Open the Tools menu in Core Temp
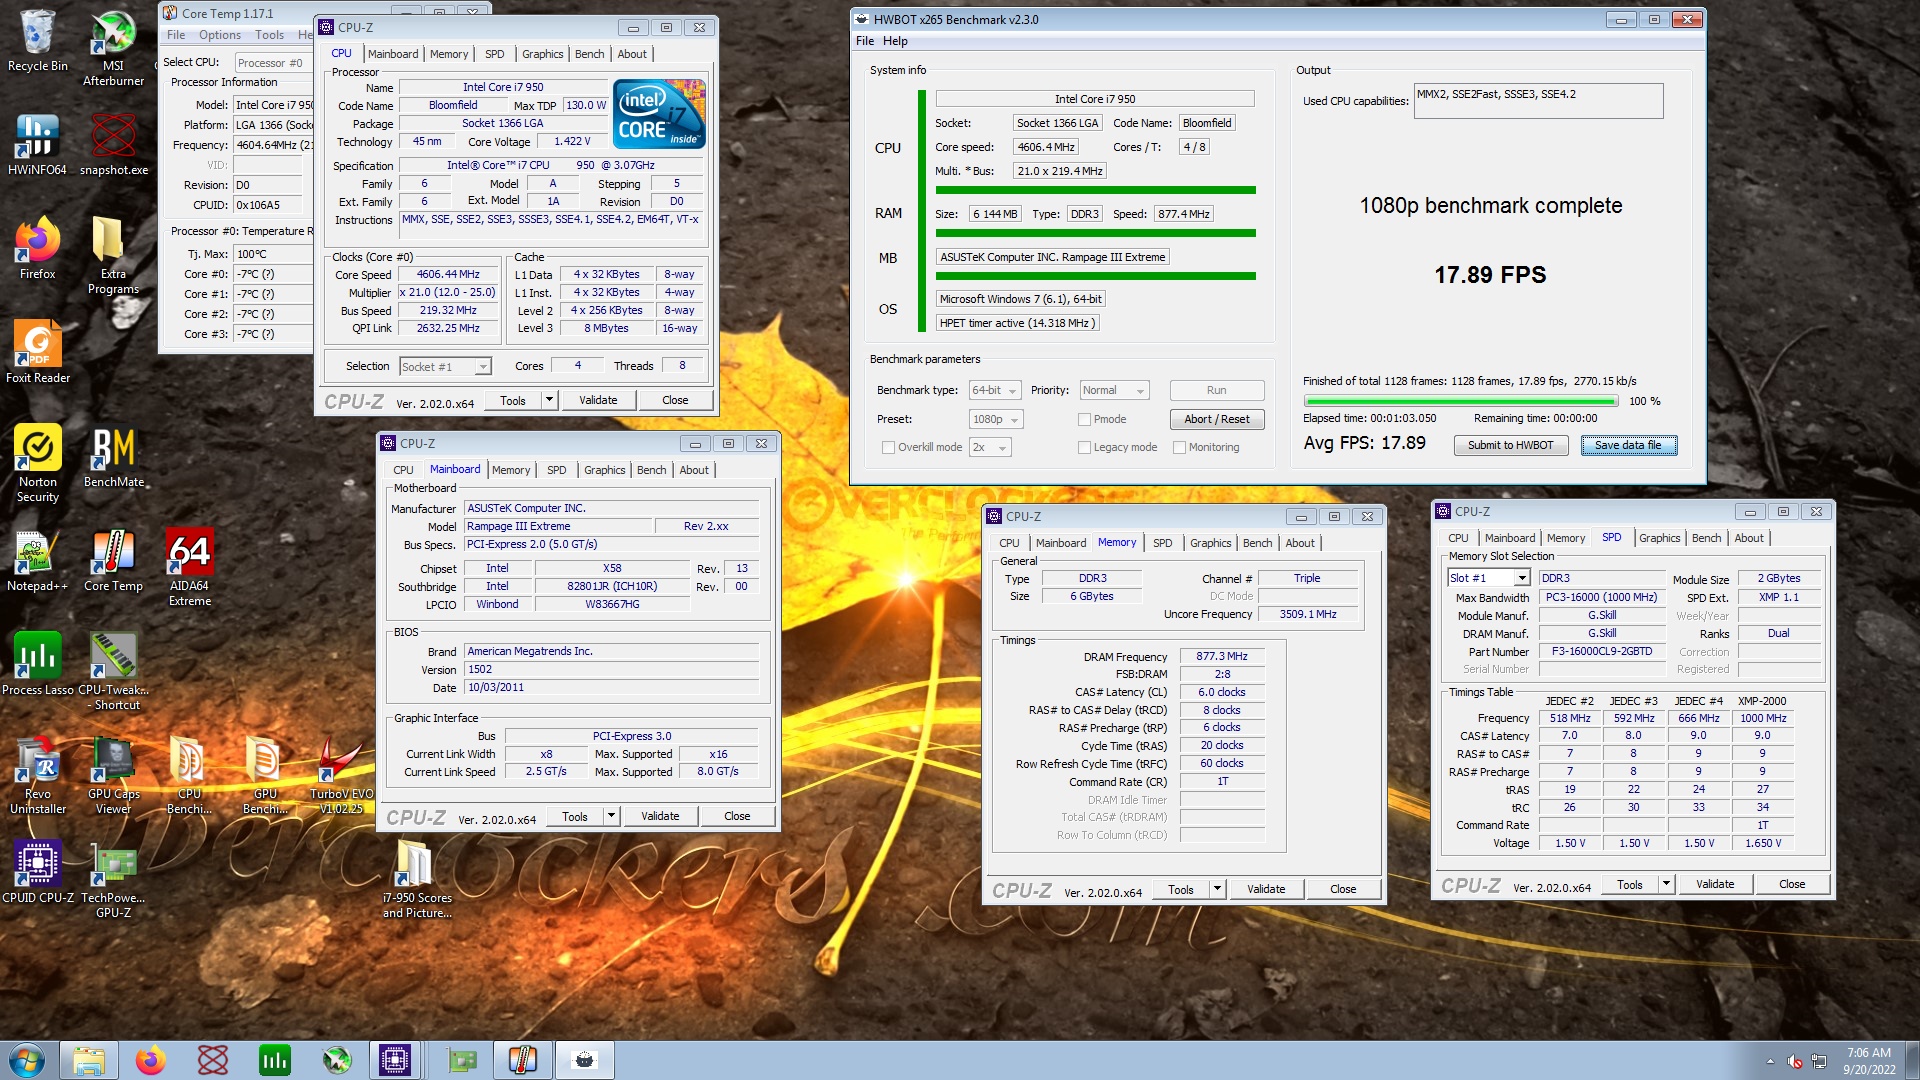 (269, 35)
